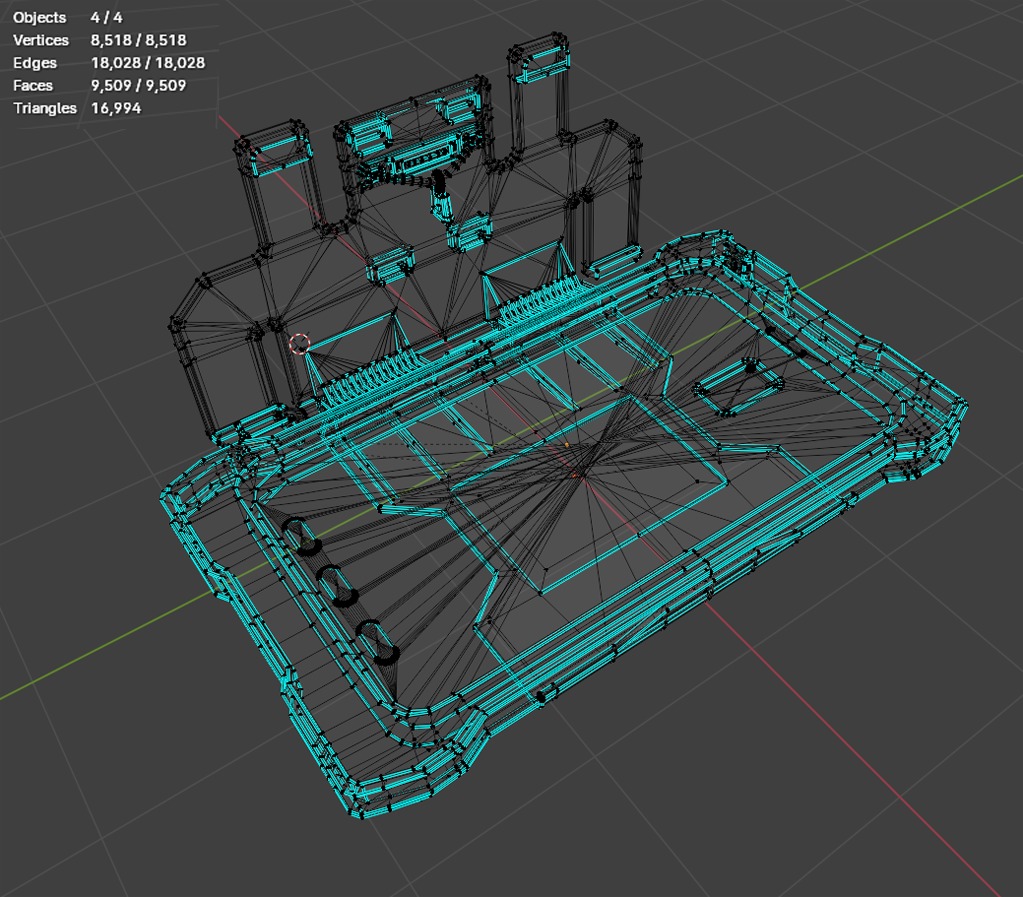Click the Triangles statistics label

[44, 108]
